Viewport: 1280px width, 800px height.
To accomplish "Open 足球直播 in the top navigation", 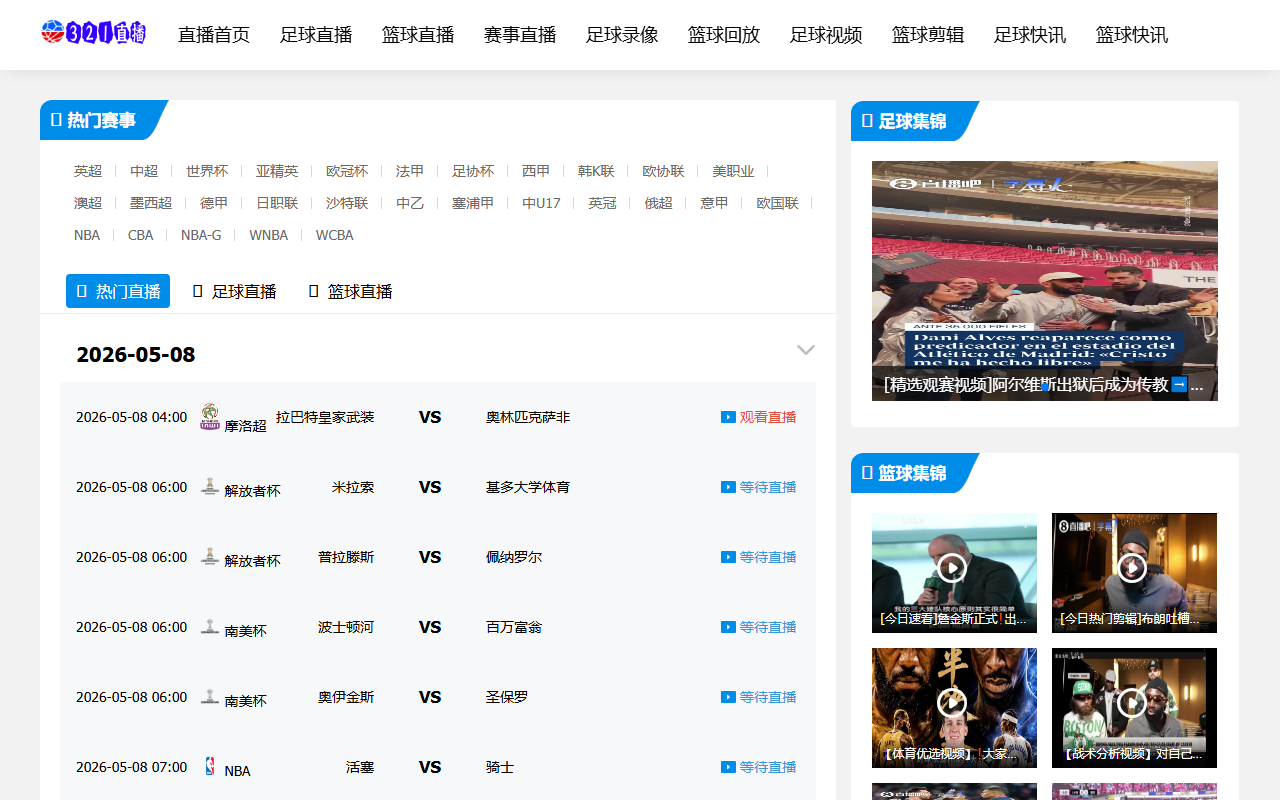I will coord(316,35).
